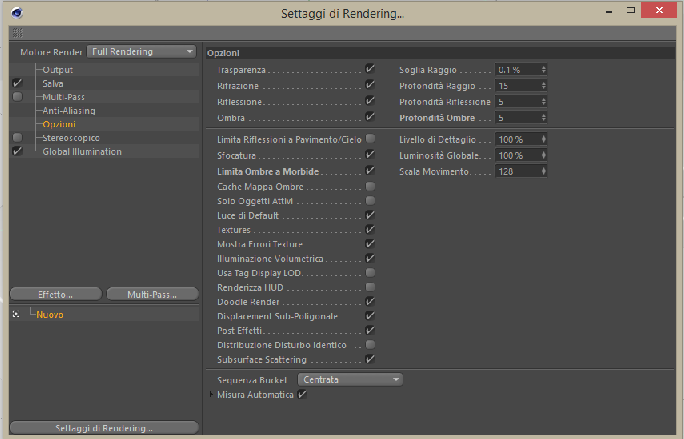Click the Livello di Dettaglio spinner arrows
The width and height of the screenshot is (684, 439).
pos(544,139)
